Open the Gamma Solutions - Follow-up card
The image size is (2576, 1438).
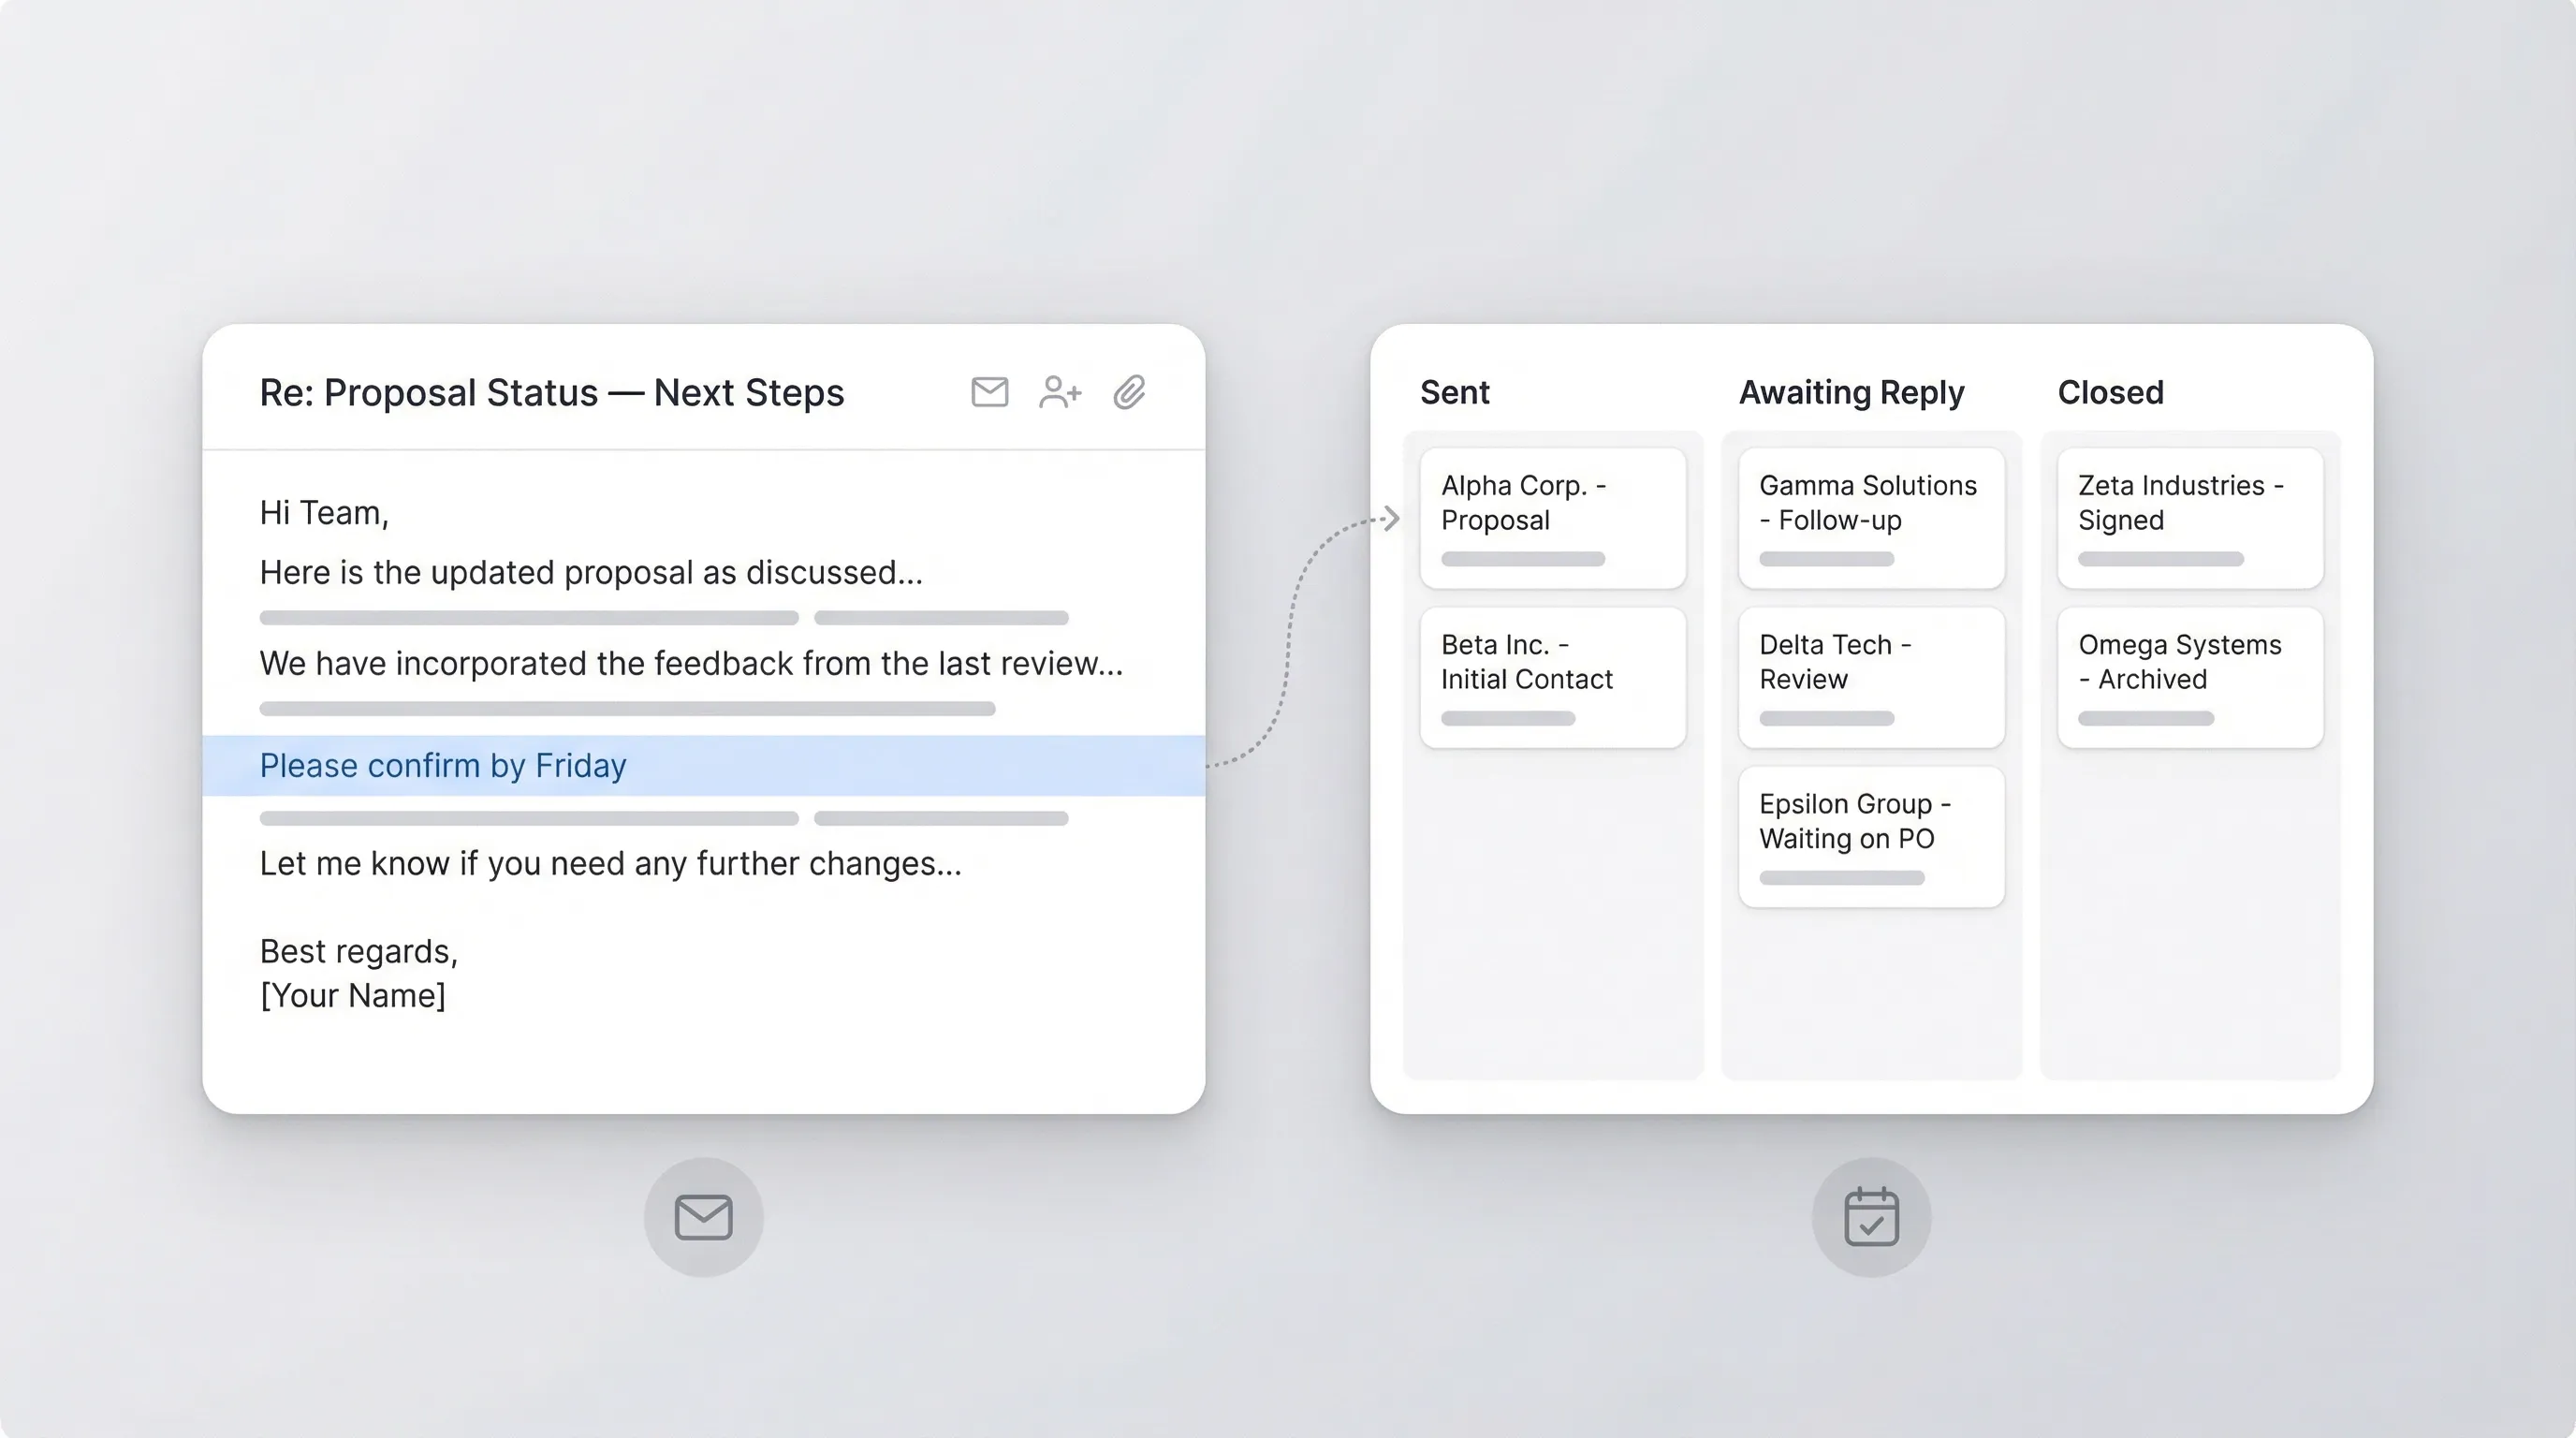click(1870, 517)
